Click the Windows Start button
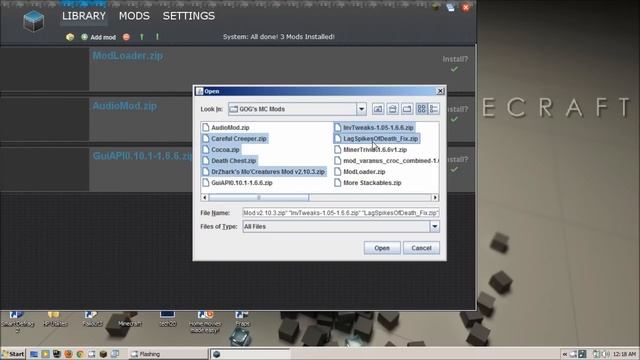 pyautogui.click(x=13, y=354)
